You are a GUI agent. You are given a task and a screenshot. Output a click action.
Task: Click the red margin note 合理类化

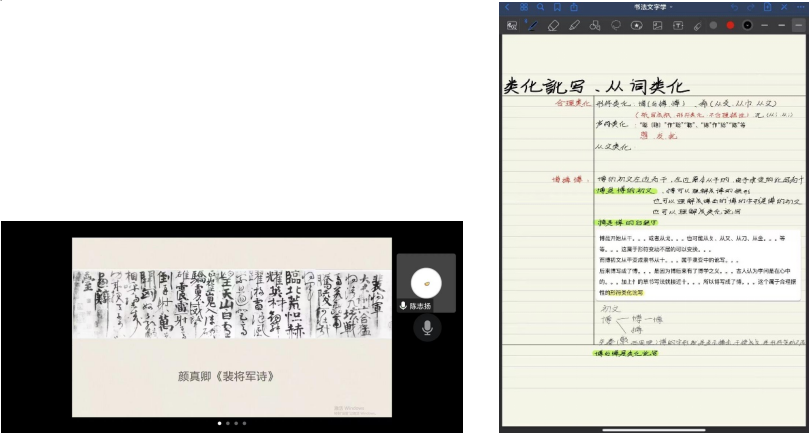tap(573, 103)
